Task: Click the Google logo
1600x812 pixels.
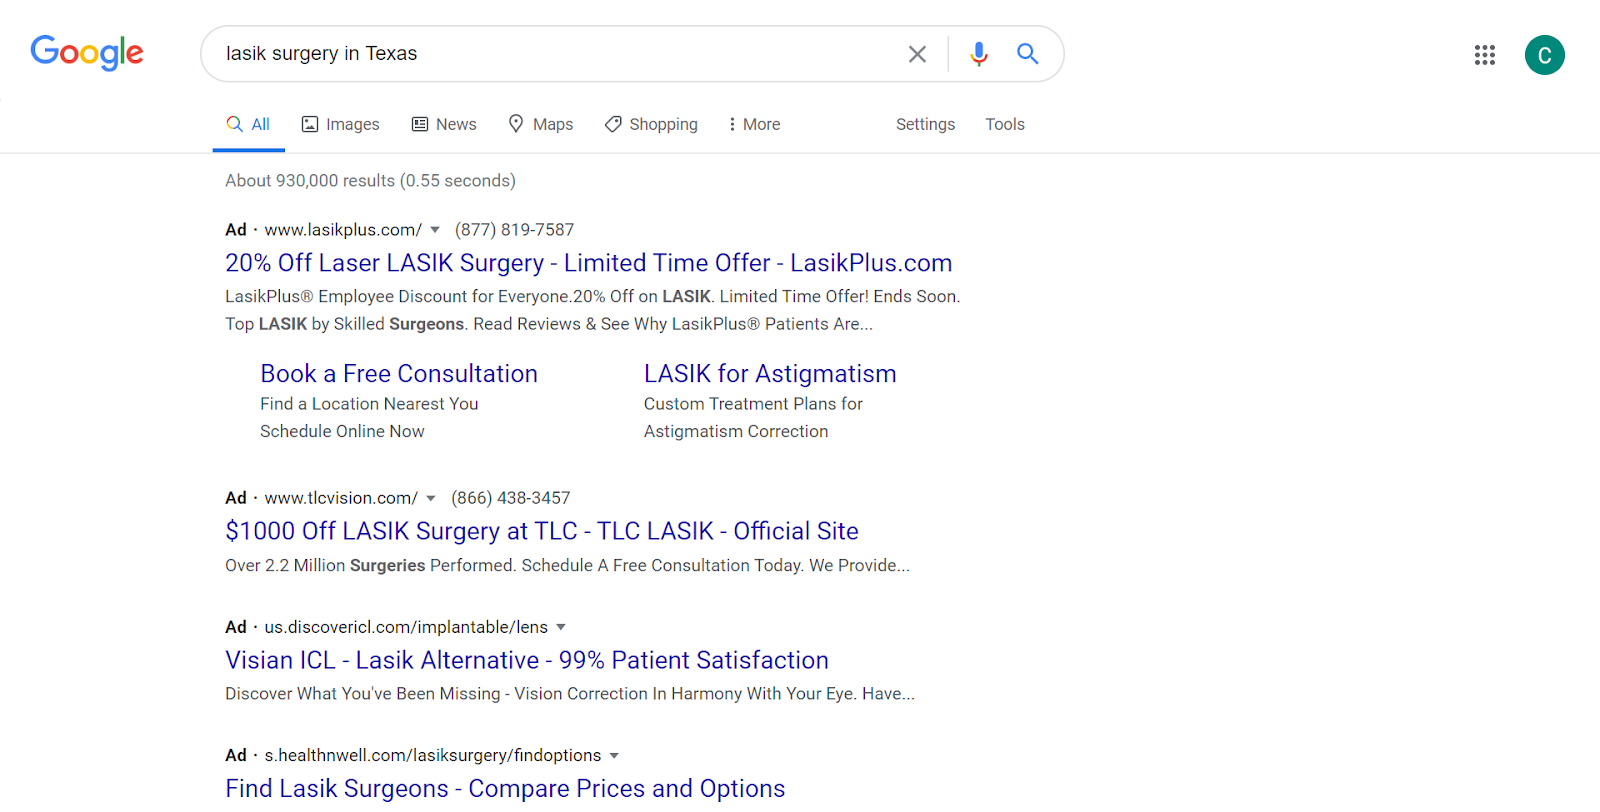Action: click(x=87, y=53)
